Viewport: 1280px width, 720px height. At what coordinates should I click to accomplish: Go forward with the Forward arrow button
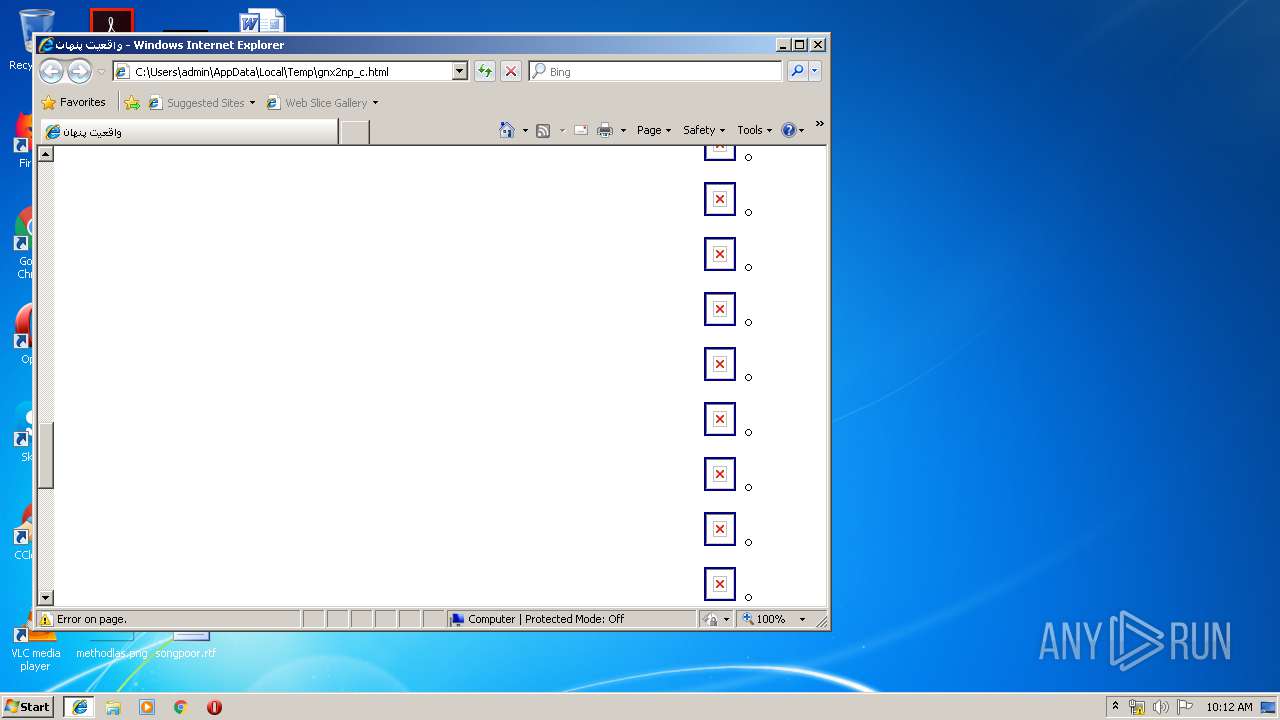click(79, 71)
